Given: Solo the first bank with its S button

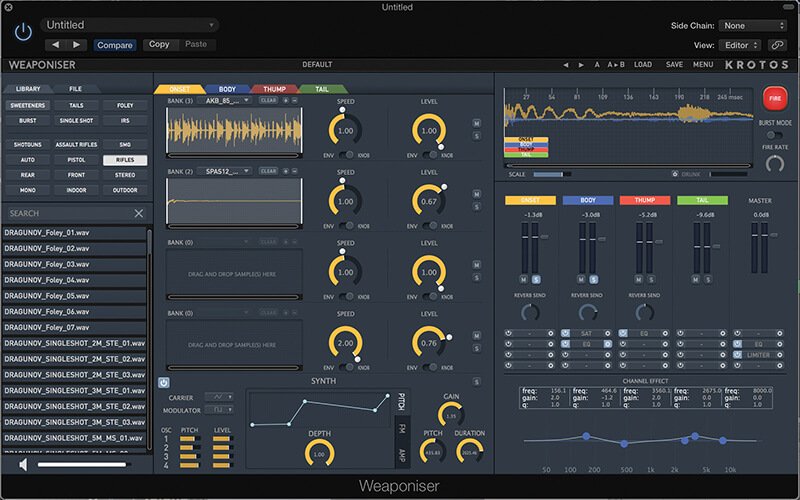Looking at the screenshot, I should [476, 136].
